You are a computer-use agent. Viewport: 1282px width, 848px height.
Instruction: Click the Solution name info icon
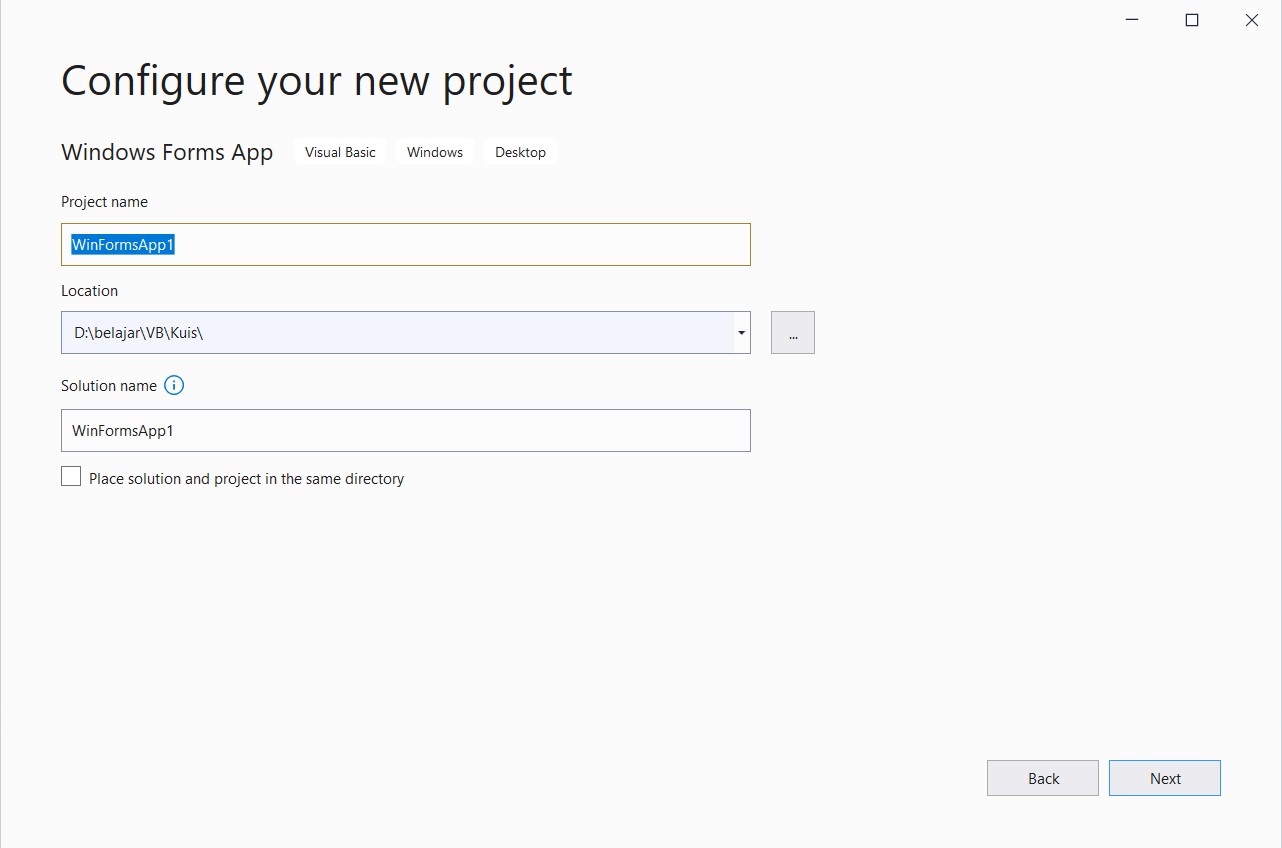(x=174, y=385)
